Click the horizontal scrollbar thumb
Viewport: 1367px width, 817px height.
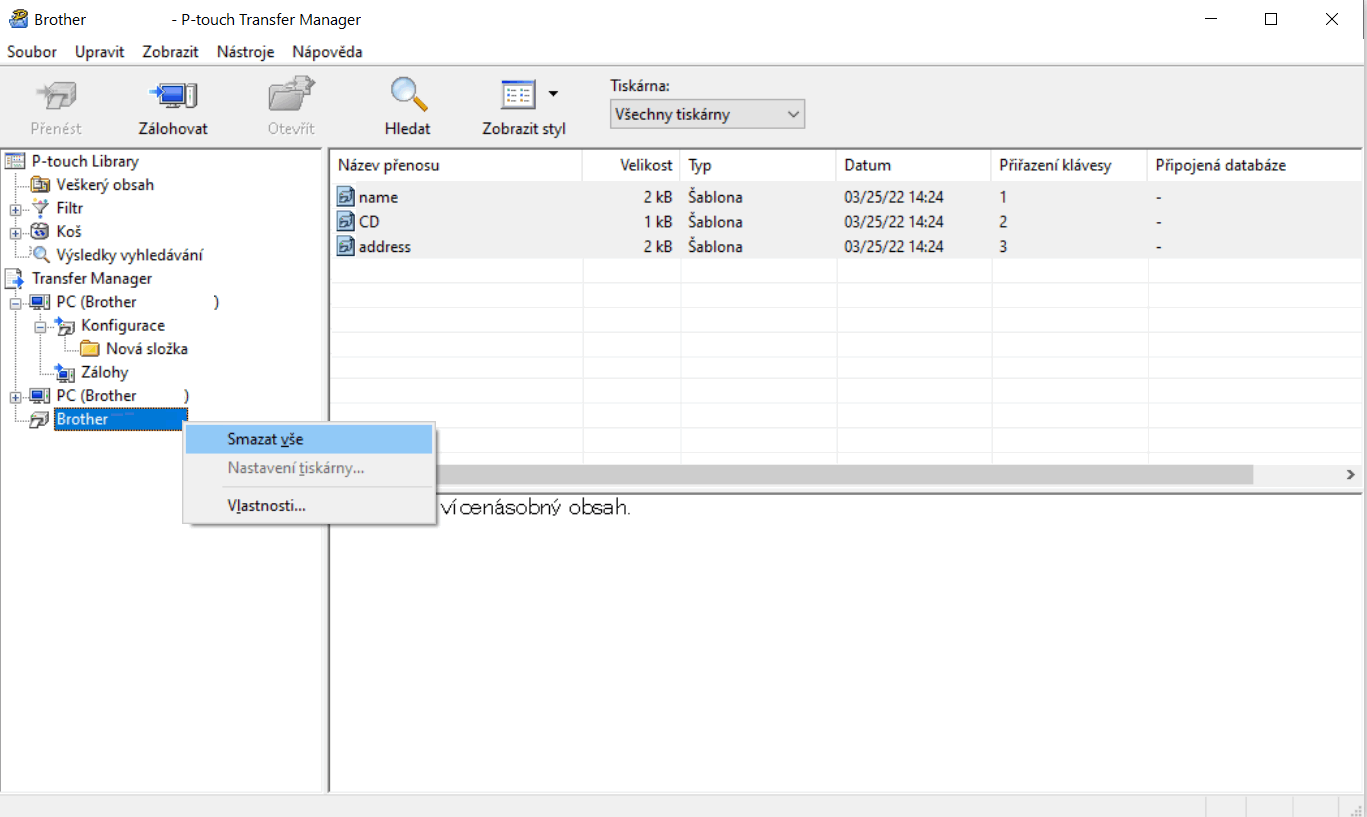843,474
